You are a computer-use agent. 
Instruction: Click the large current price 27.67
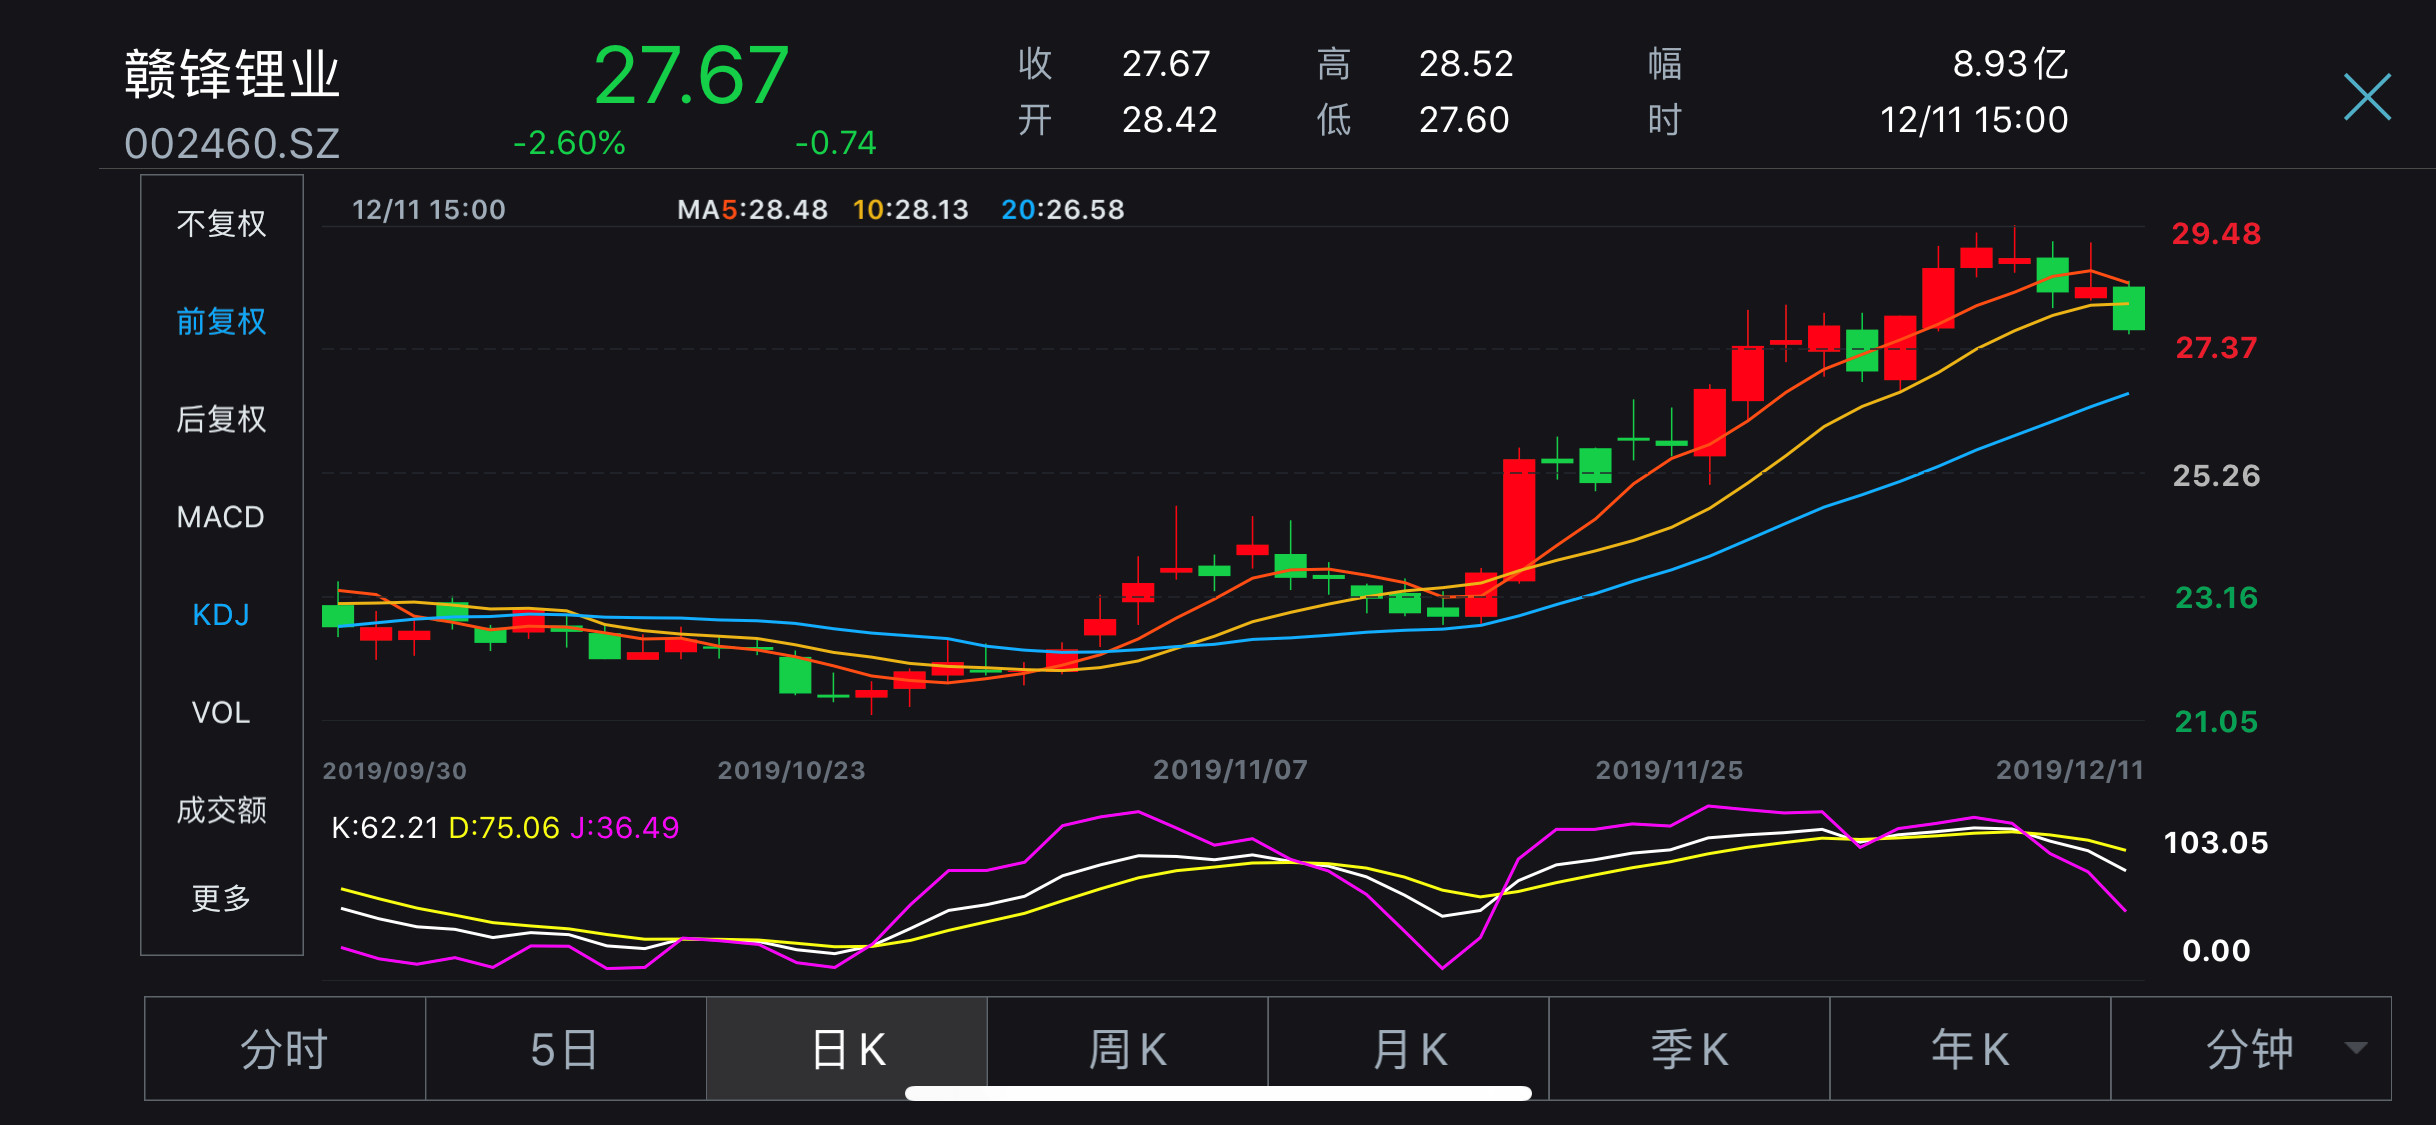(691, 76)
